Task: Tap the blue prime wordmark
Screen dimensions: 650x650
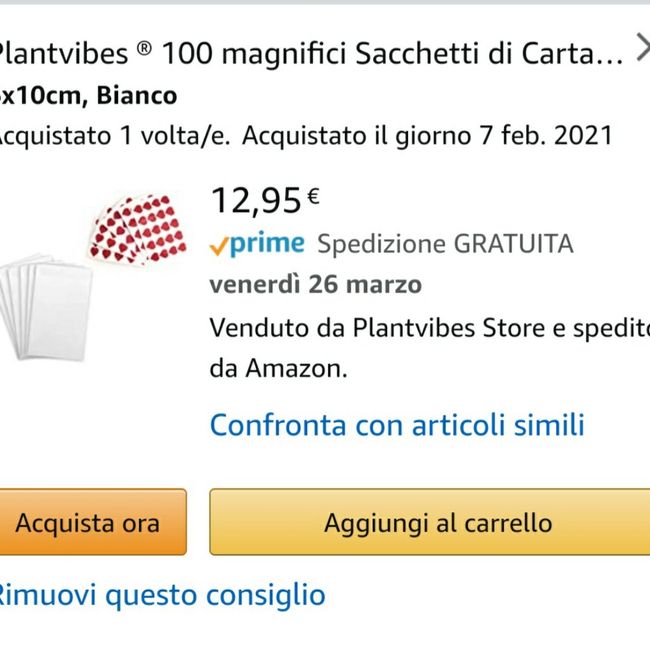Action: pos(267,243)
